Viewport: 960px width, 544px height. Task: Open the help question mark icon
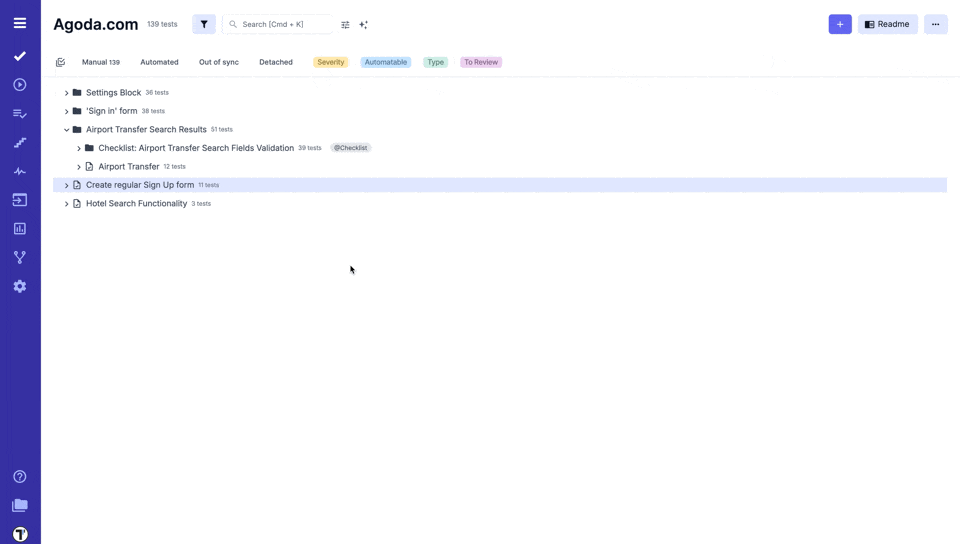[x=20, y=477]
